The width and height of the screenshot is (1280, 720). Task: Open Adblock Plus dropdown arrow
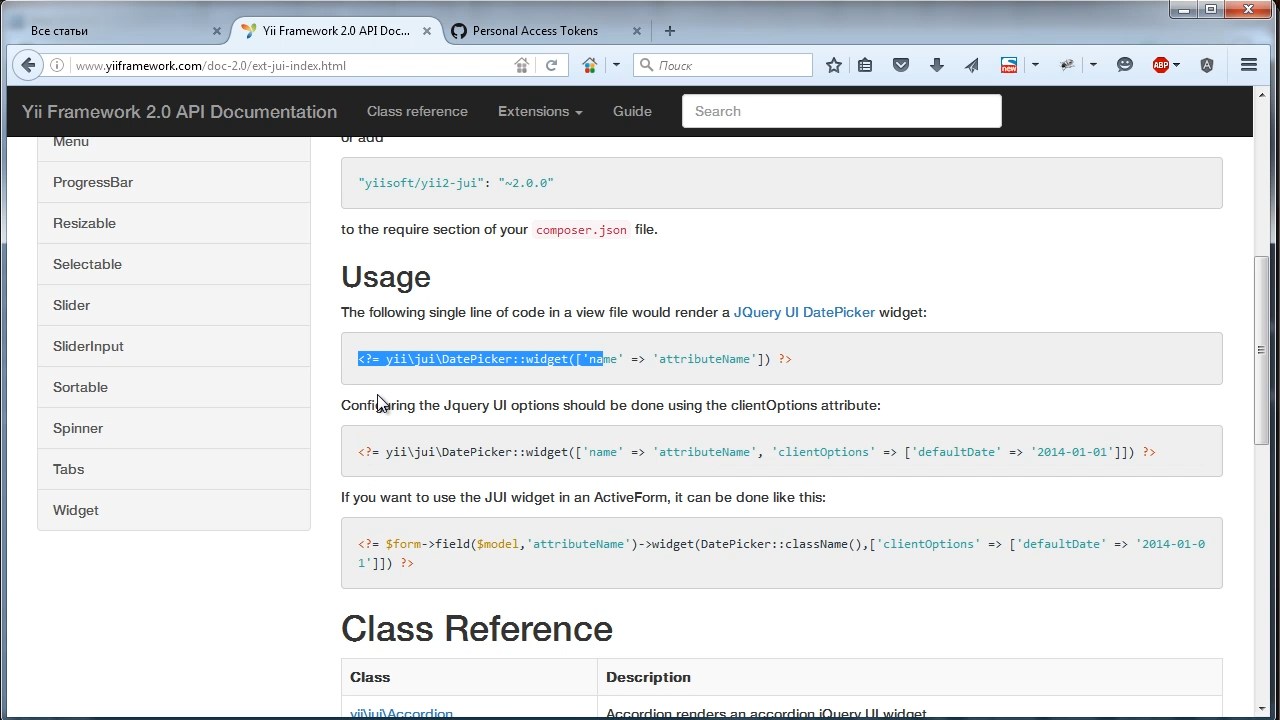(x=1177, y=65)
